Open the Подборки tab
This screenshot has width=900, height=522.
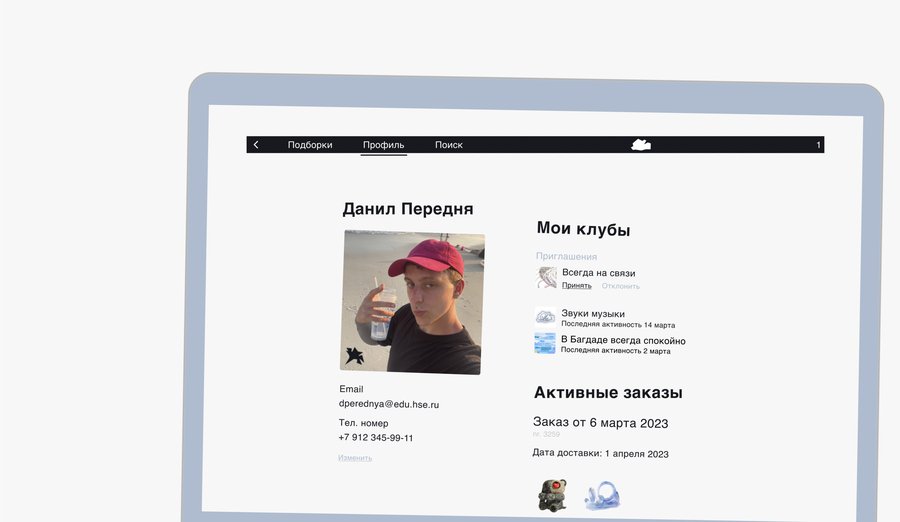(310, 145)
